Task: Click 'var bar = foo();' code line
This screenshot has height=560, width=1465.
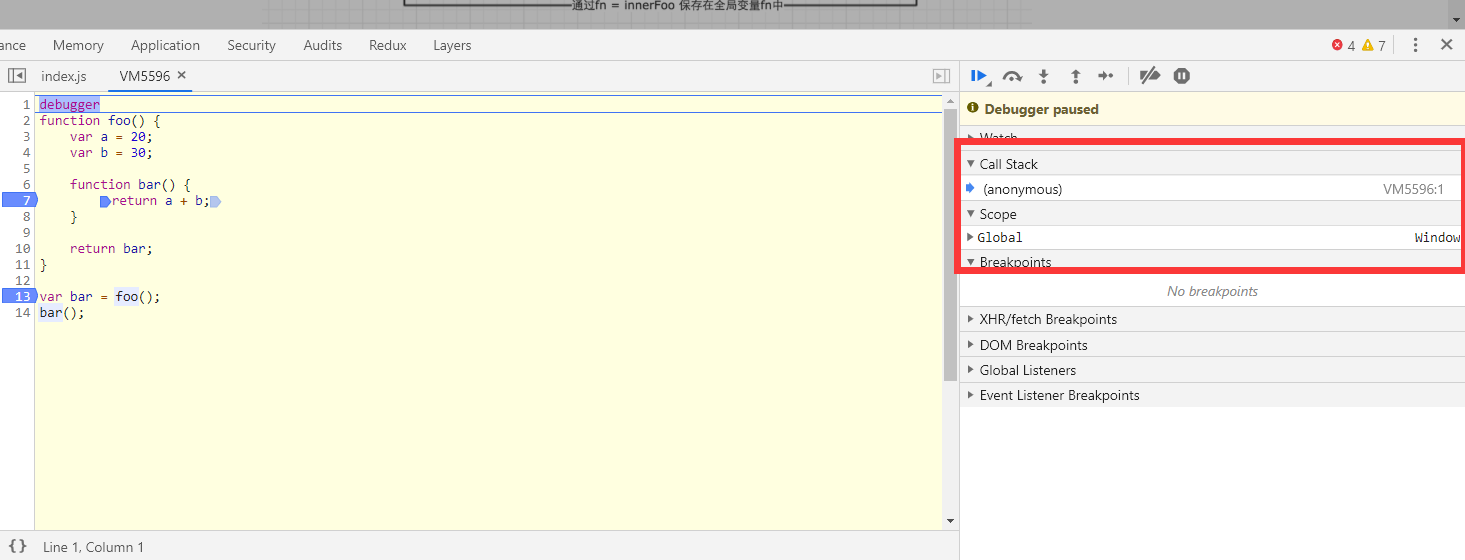Action: [x=100, y=297]
